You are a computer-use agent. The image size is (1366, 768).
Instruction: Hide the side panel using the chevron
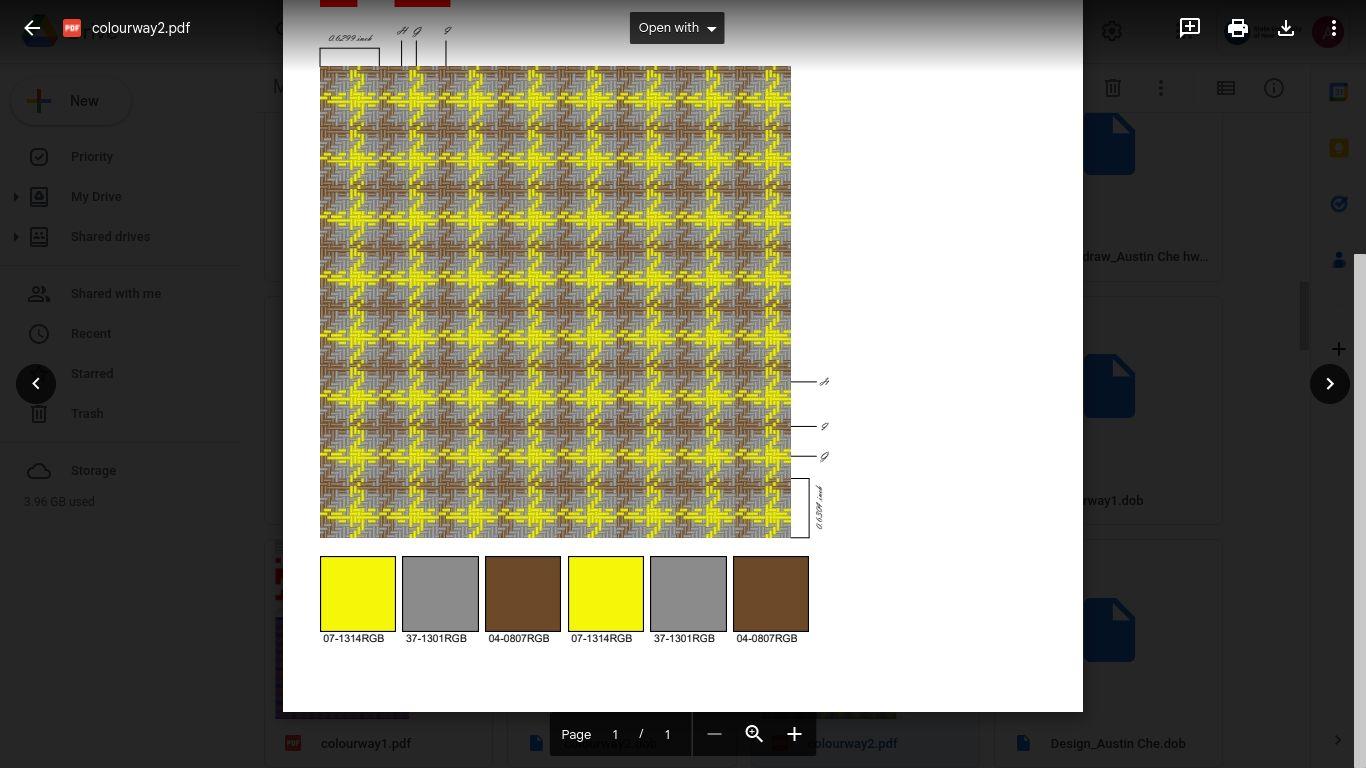pos(1338,740)
